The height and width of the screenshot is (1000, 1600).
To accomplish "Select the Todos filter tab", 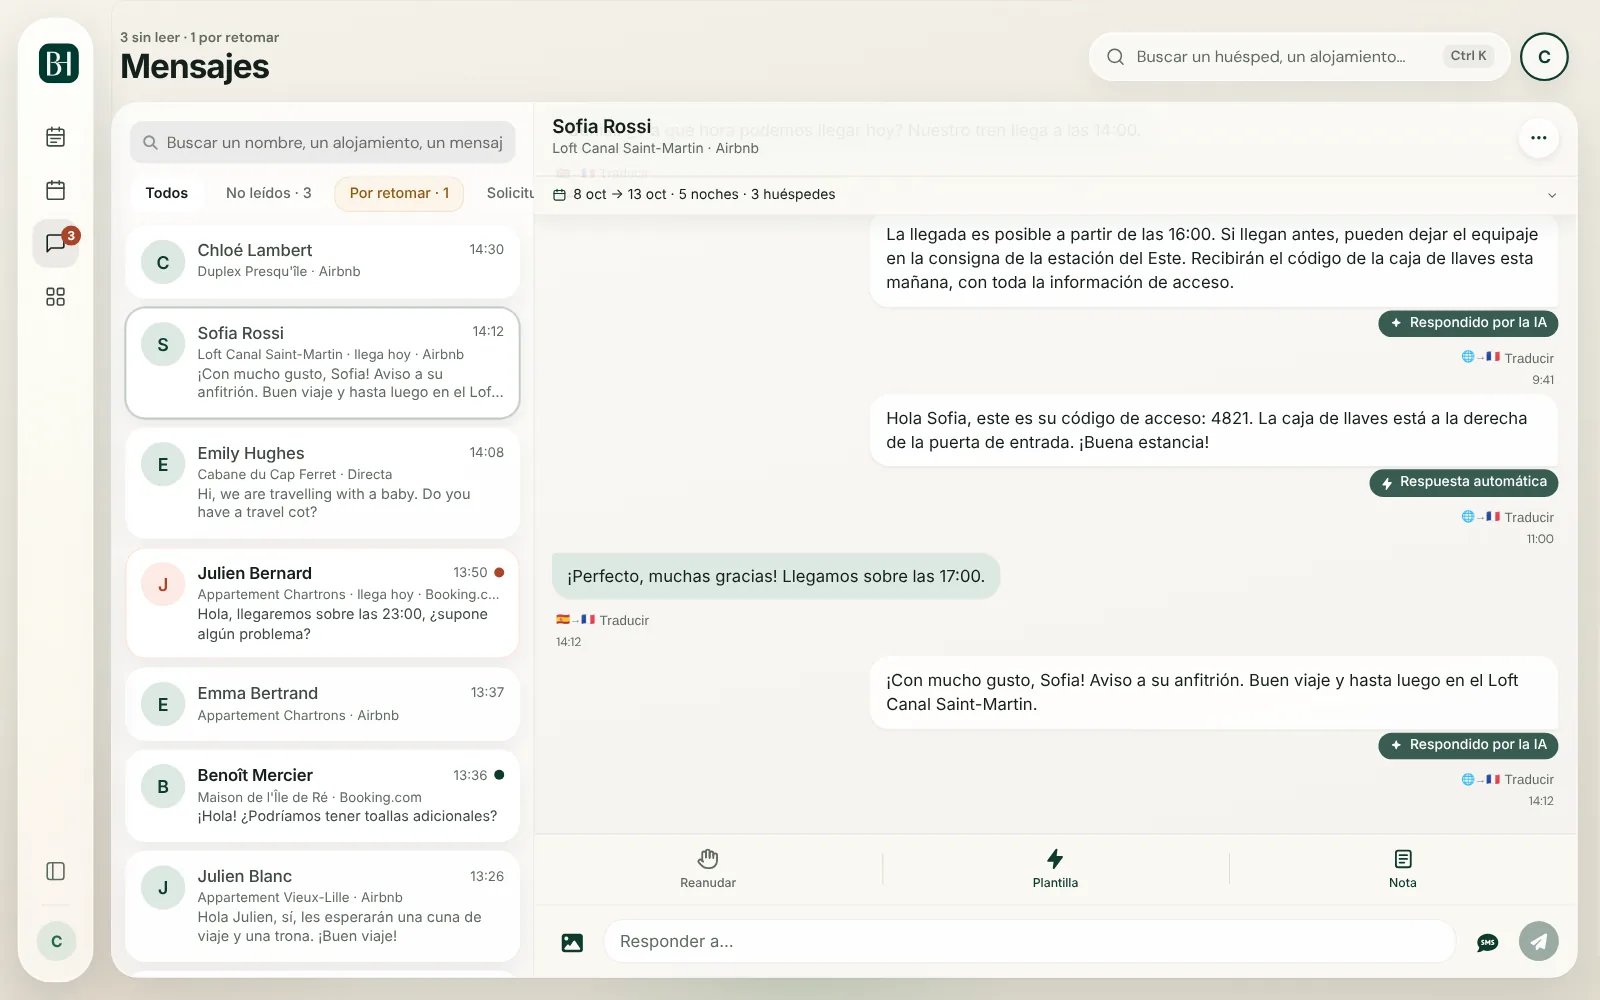I will click(x=167, y=193).
